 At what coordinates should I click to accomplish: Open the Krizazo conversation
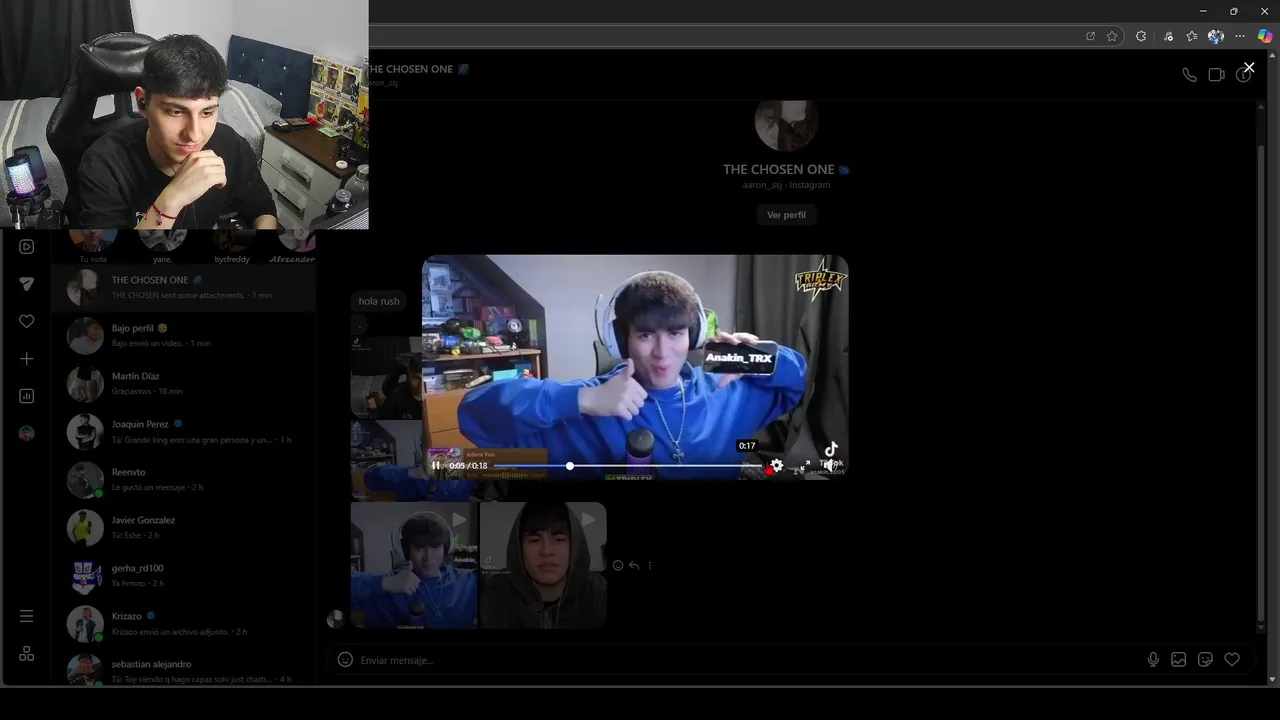coord(183,624)
